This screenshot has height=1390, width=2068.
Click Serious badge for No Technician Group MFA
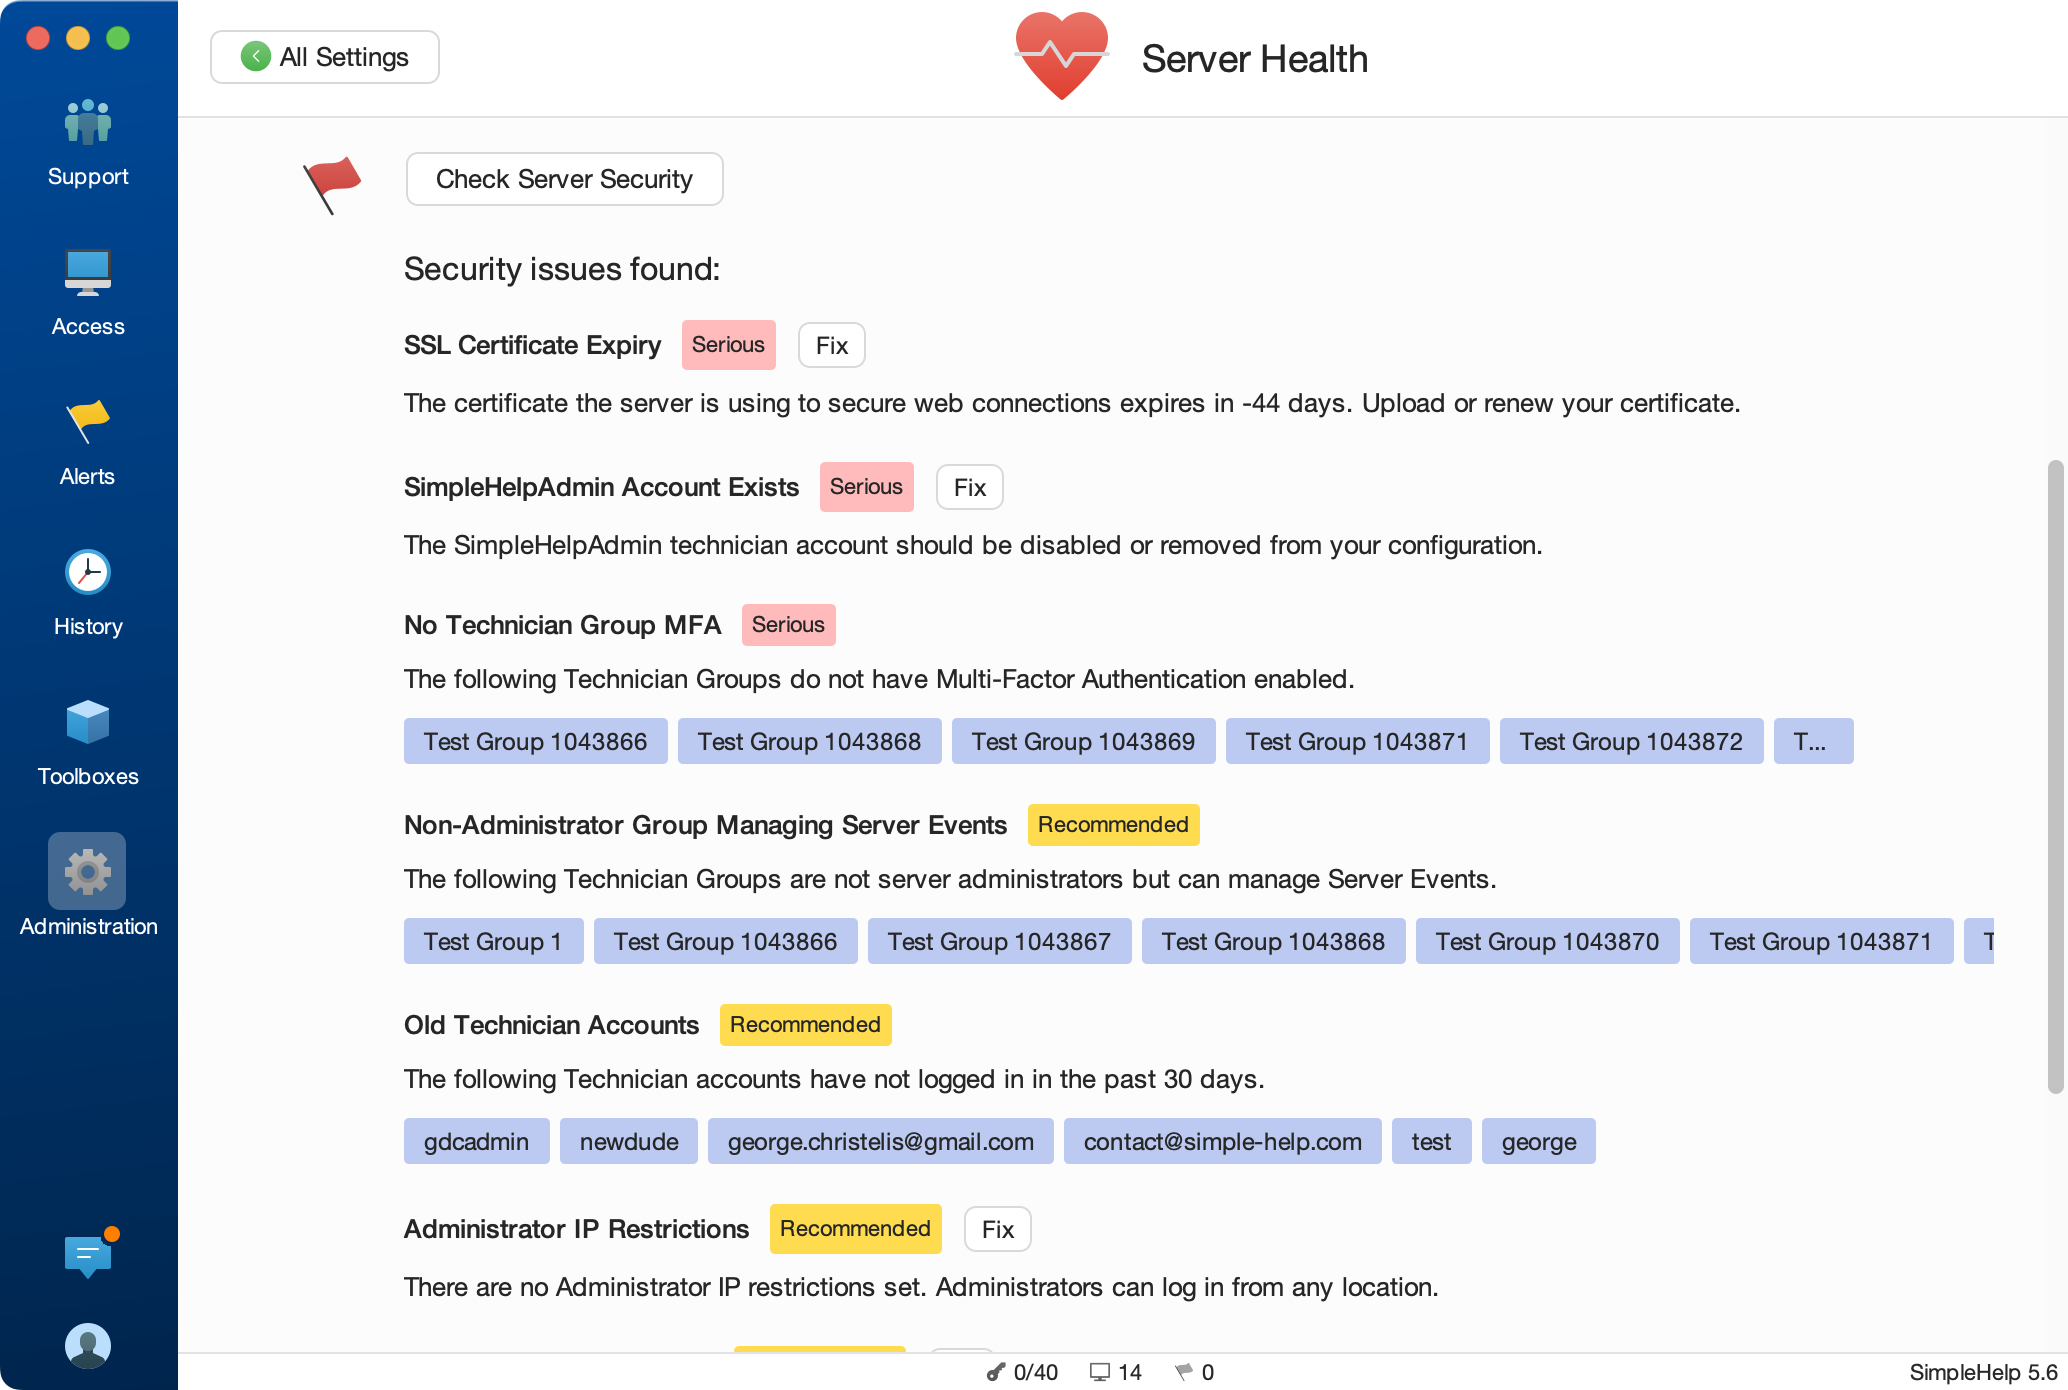click(789, 625)
